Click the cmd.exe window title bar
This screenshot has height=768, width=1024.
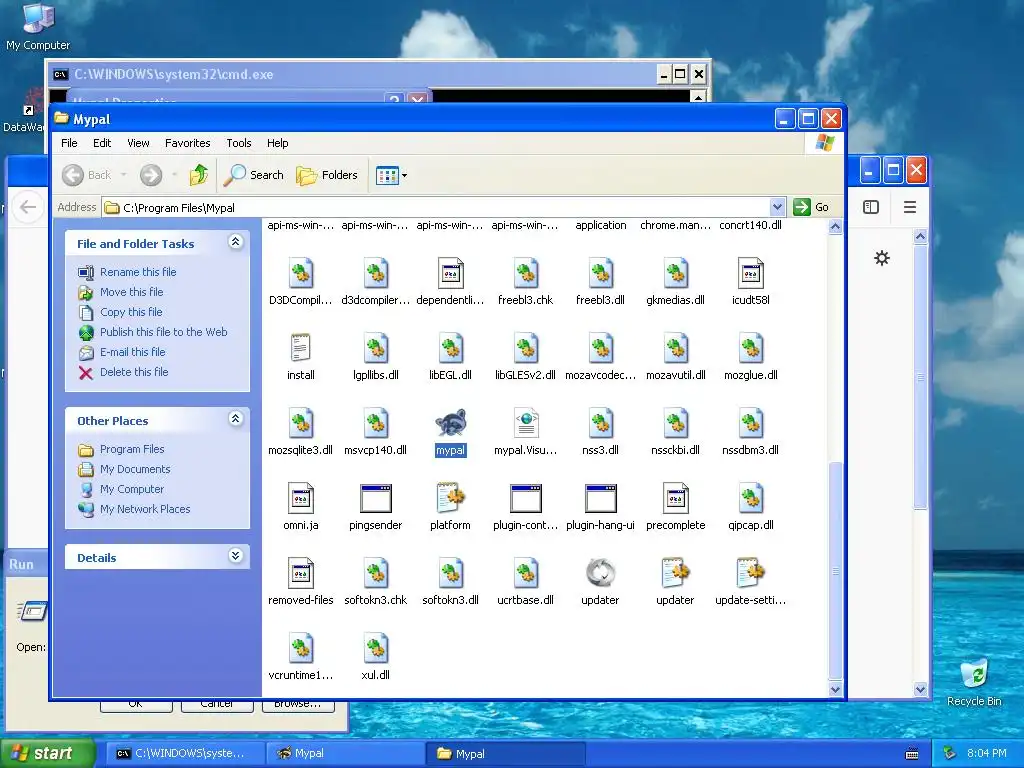[x=353, y=74]
